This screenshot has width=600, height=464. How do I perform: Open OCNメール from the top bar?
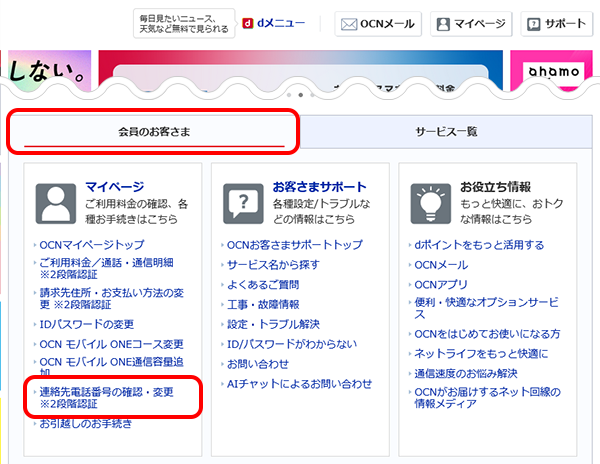coord(377,23)
